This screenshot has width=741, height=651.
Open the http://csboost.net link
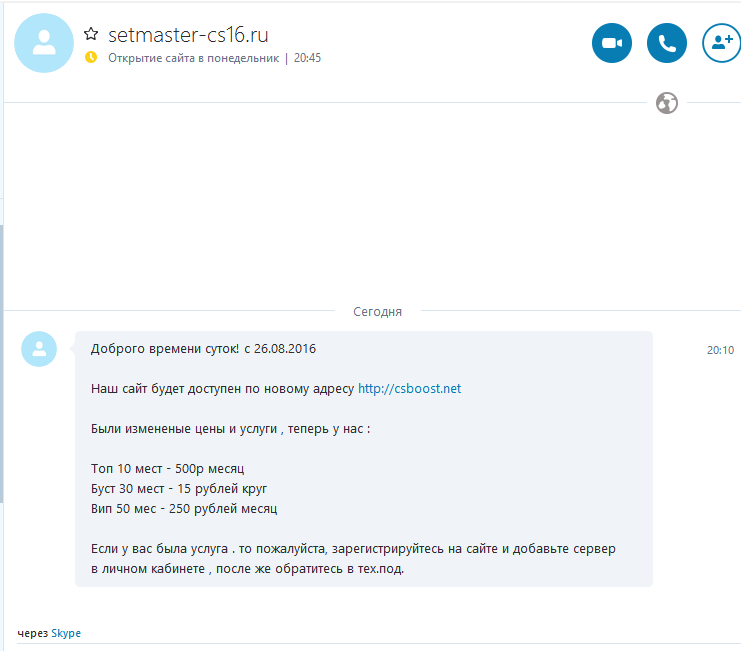(x=409, y=389)
